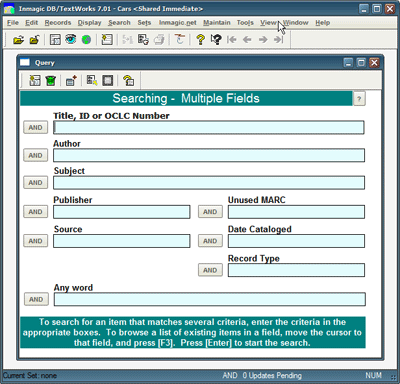Click the grayed-out printer icon
The image size is (400, 384).
click(x=159, y=40)
